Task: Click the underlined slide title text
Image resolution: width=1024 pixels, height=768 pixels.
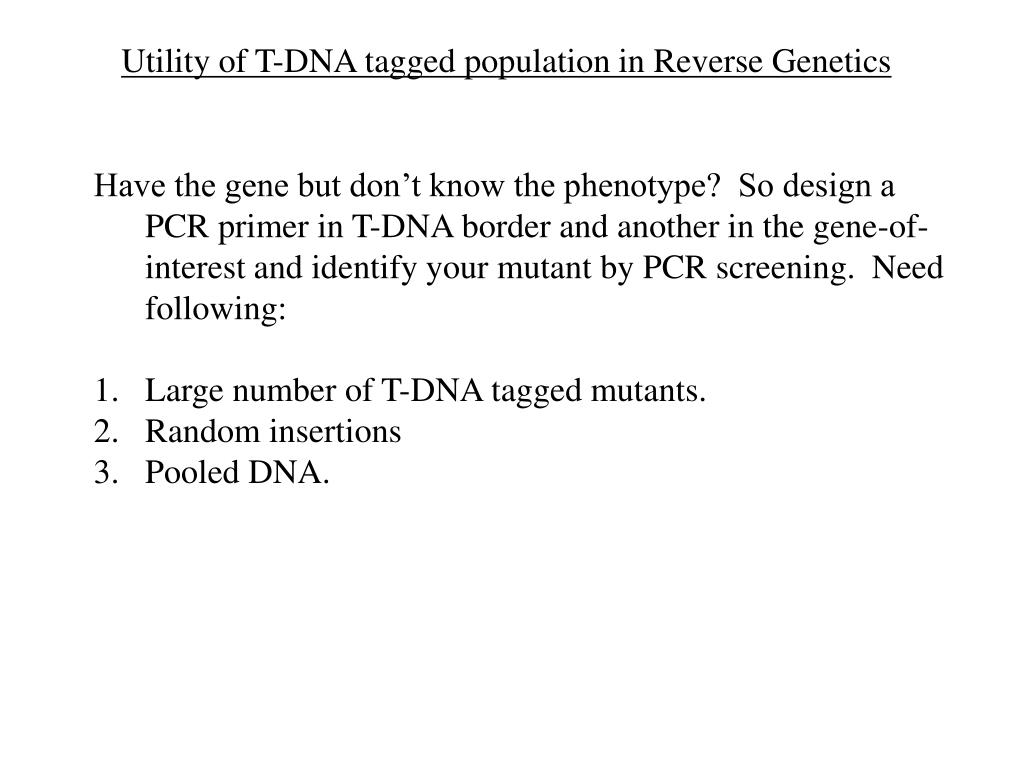Action: (505, 62)
